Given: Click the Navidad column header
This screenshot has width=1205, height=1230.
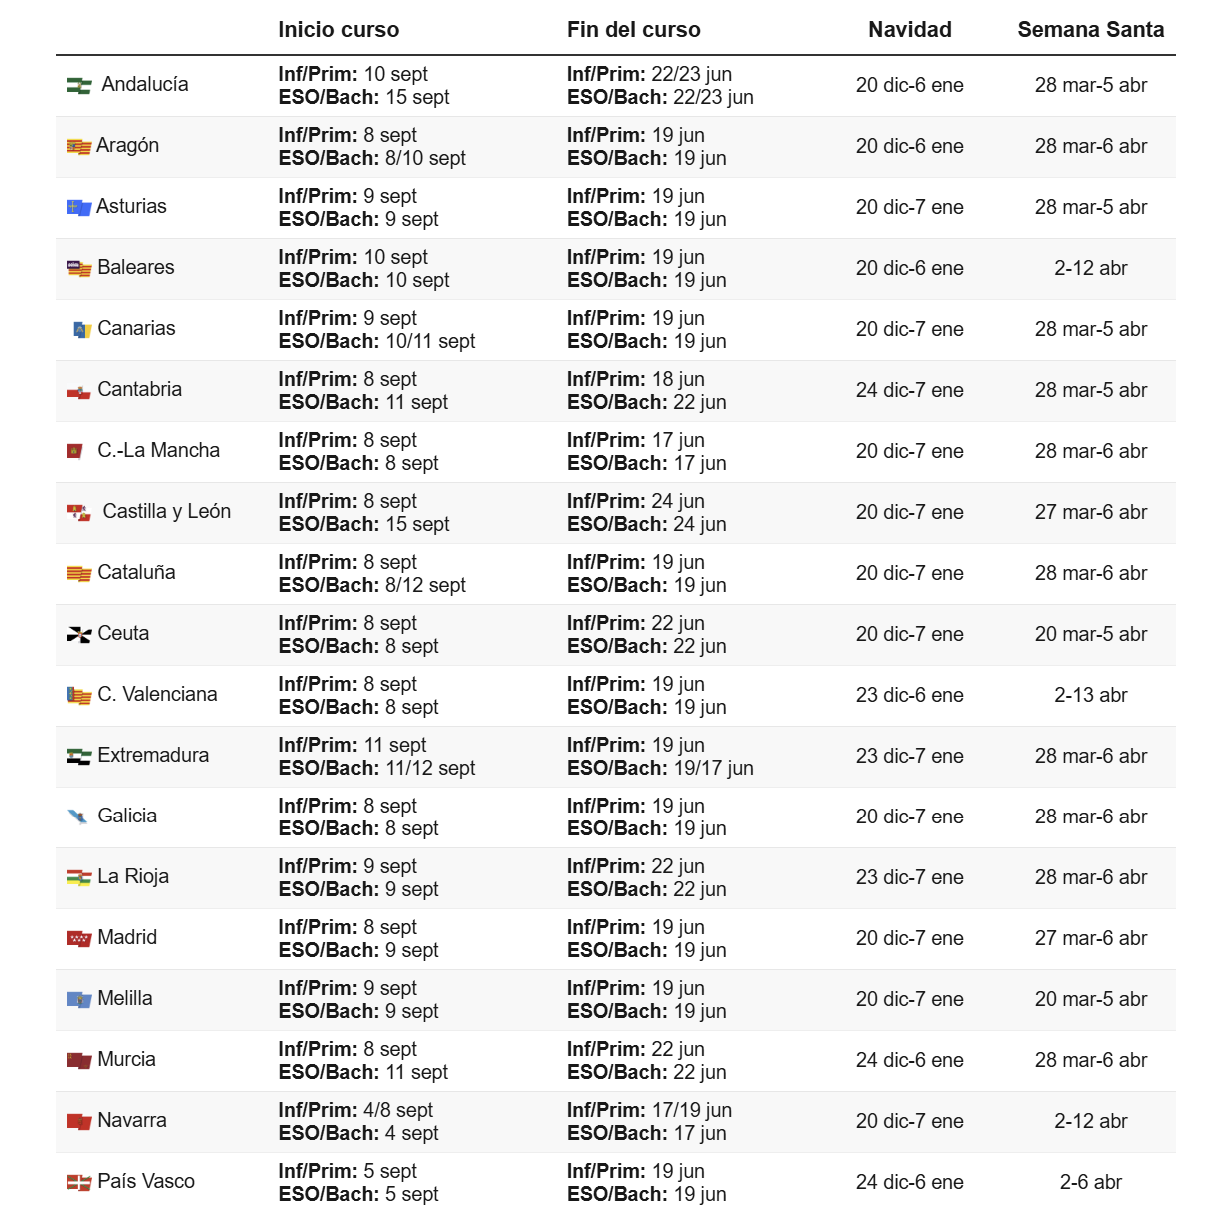Looking at the screenshot, I should pos(909,30).
